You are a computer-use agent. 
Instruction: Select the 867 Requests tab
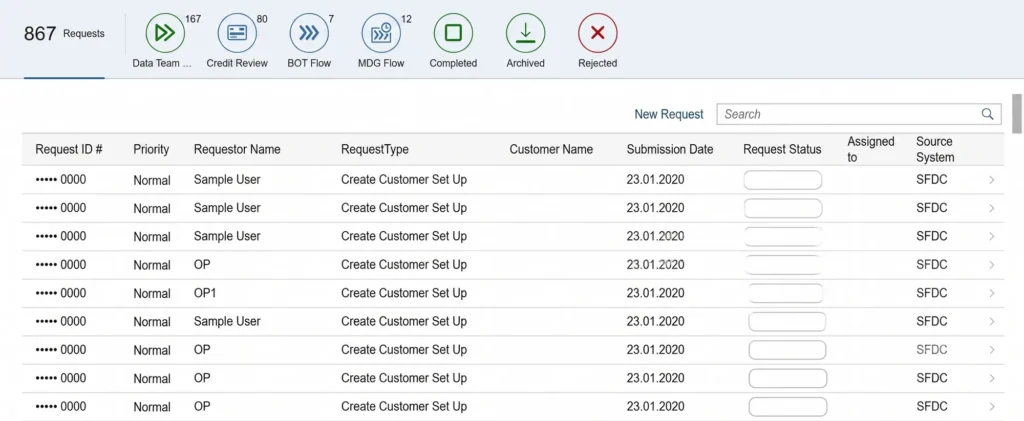coord(64,34)
